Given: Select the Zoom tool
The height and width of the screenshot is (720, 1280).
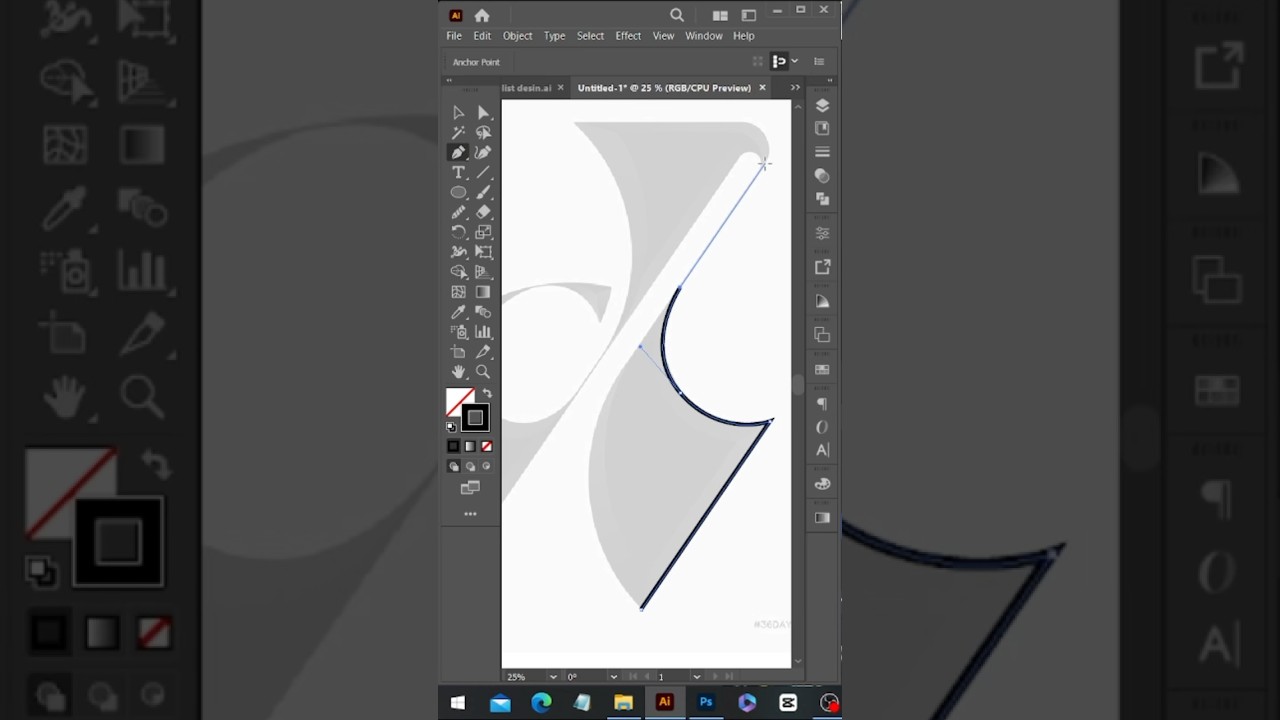Looking at the screenshot, I should 483,372.
